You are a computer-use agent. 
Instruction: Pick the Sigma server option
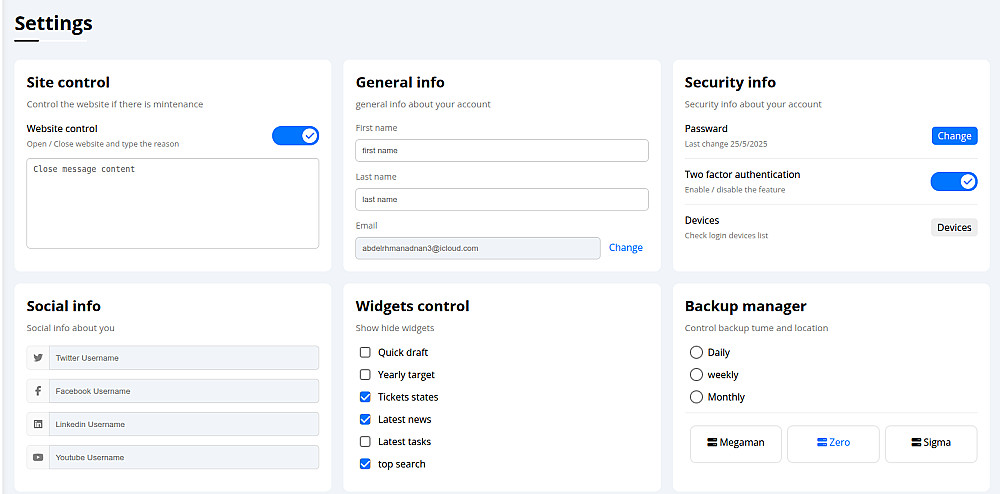click(931, 443)
